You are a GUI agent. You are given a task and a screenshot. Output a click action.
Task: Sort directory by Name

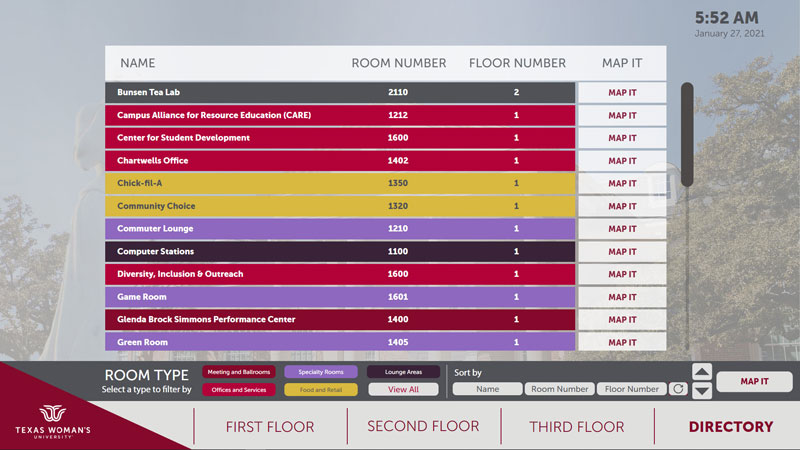(487, 389)
